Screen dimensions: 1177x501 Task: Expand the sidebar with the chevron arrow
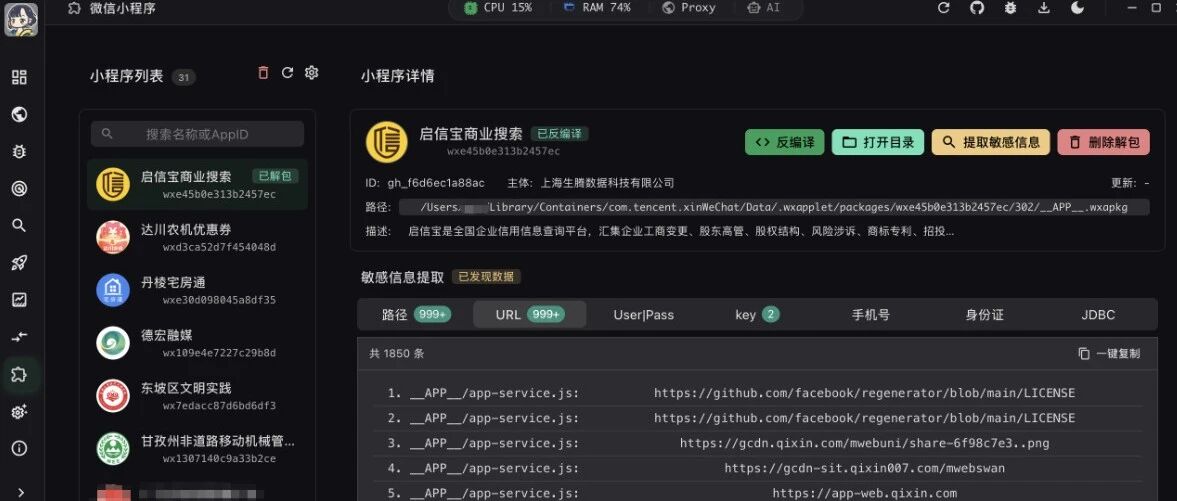pos(20,493)
